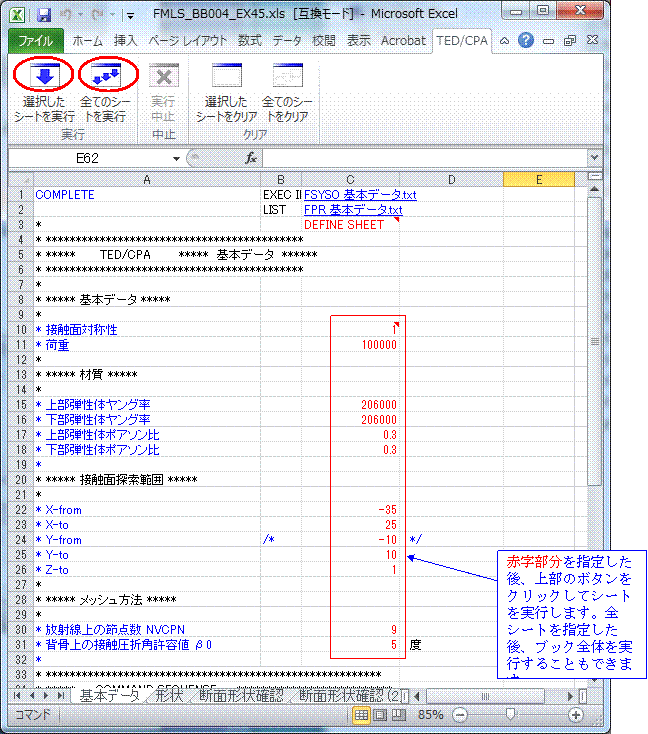Open the 校閲 ribbon tab
648x734 pixels.
(324, 41)
